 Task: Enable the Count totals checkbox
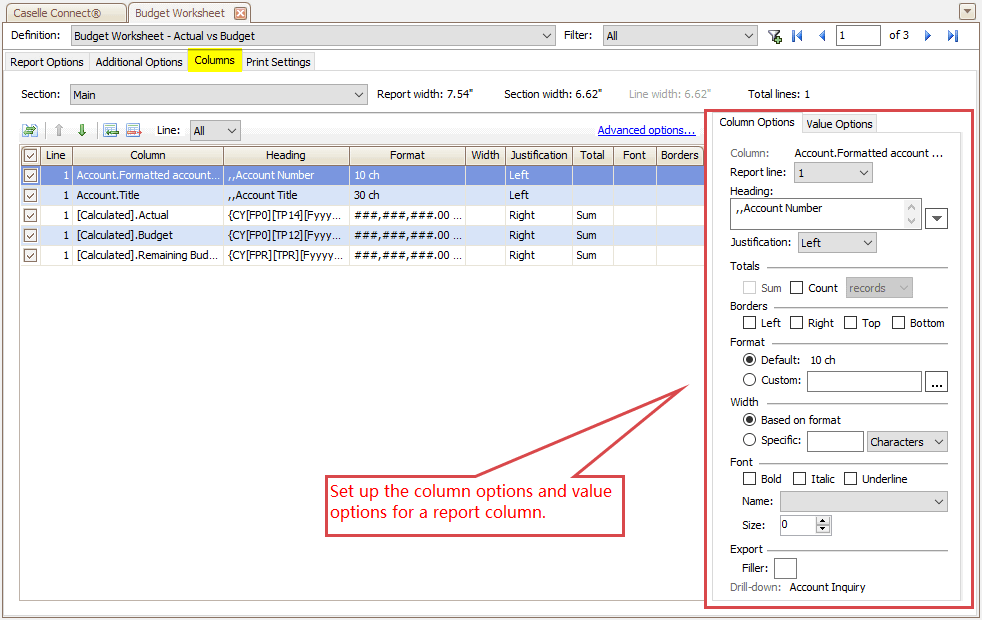pos(797,288)
